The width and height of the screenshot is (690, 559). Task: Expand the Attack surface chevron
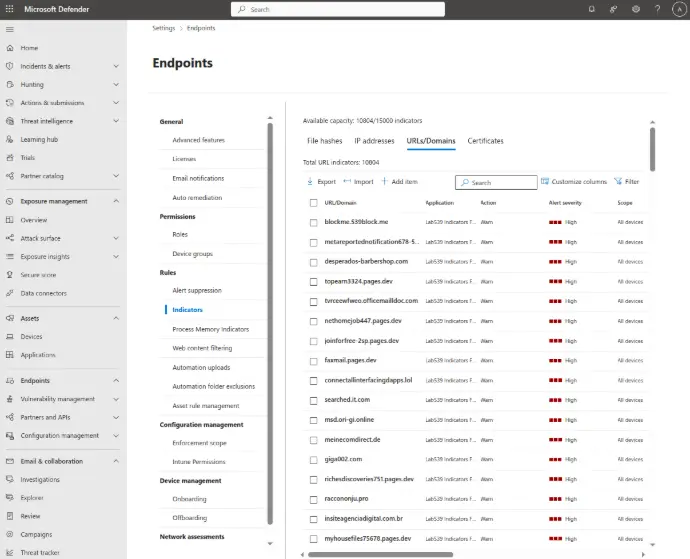point(116,238)
